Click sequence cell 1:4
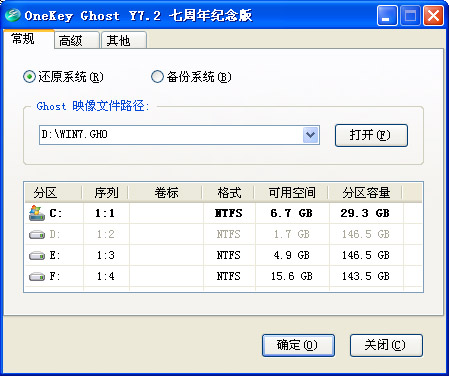 (106, 277)
